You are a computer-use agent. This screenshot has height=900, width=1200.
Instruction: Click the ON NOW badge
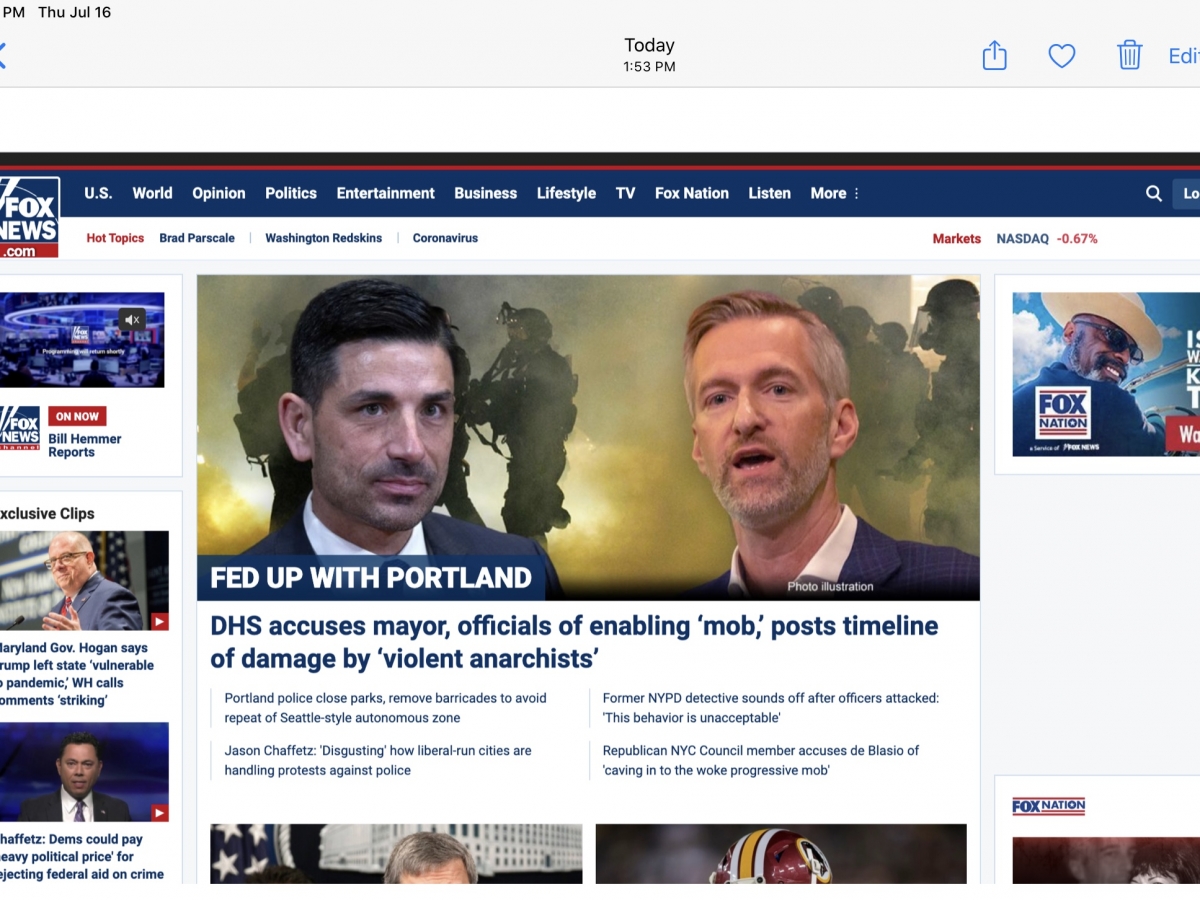pyautogui.click(x=77, y=416)
